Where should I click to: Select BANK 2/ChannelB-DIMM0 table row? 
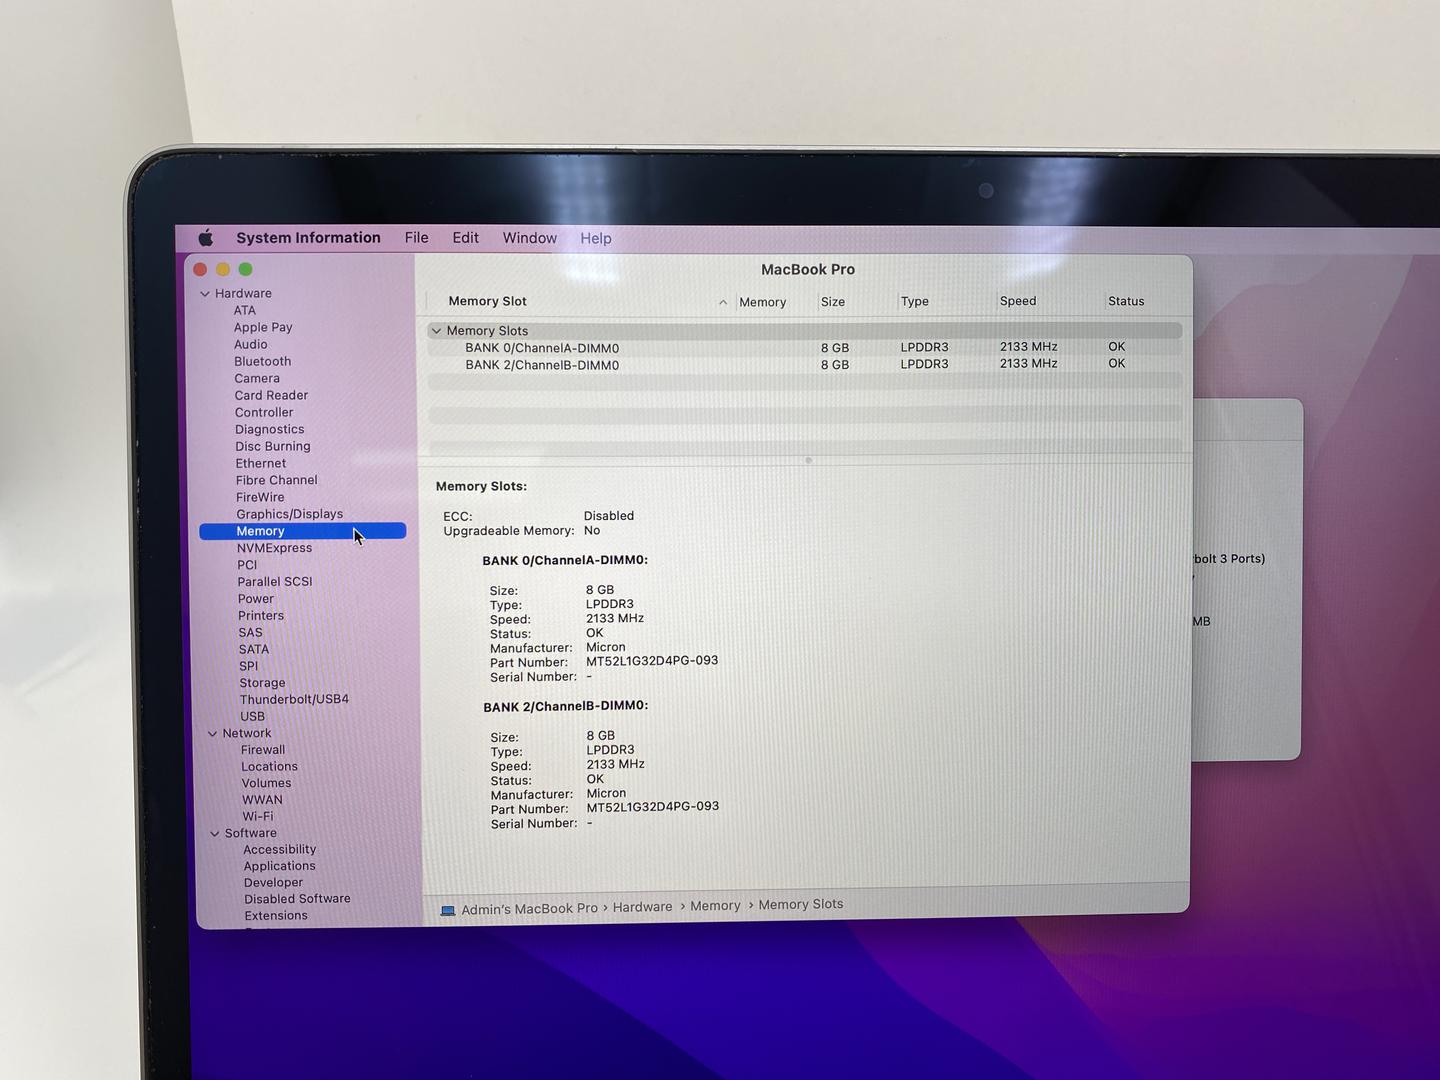click(x=805, y=365)
